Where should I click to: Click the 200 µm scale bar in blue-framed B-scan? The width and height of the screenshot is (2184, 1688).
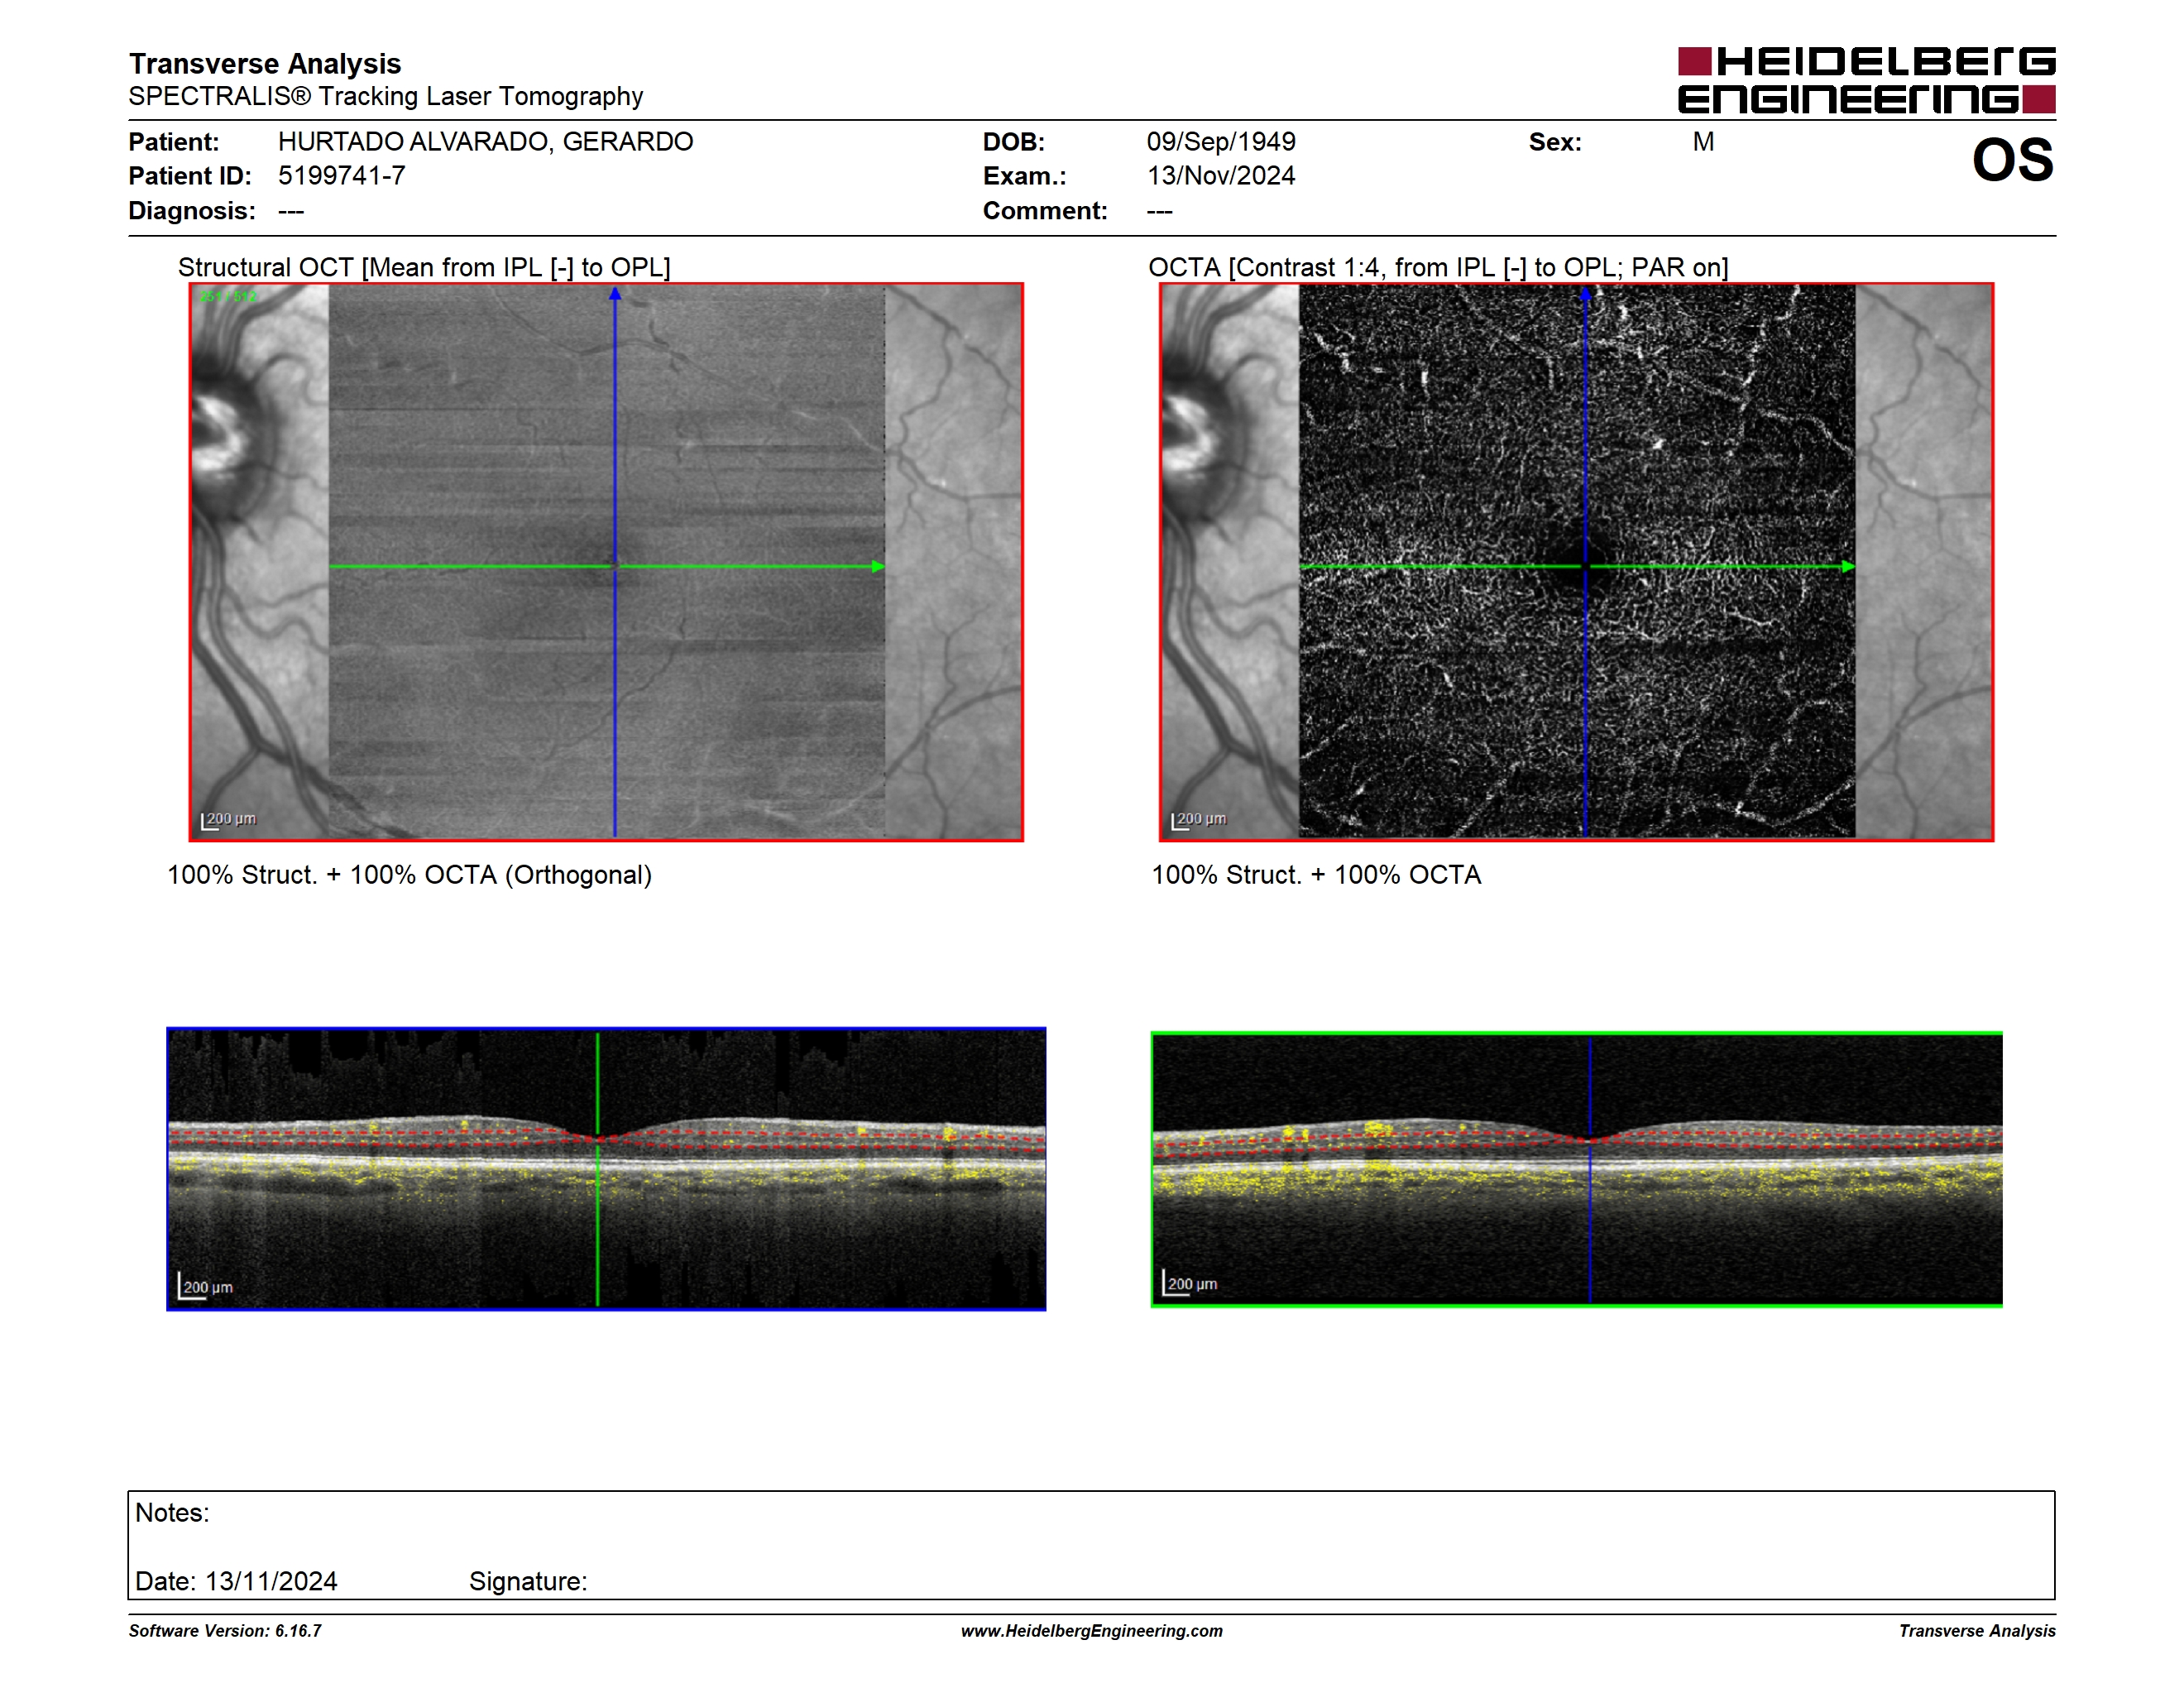[x=205, y=1286]
